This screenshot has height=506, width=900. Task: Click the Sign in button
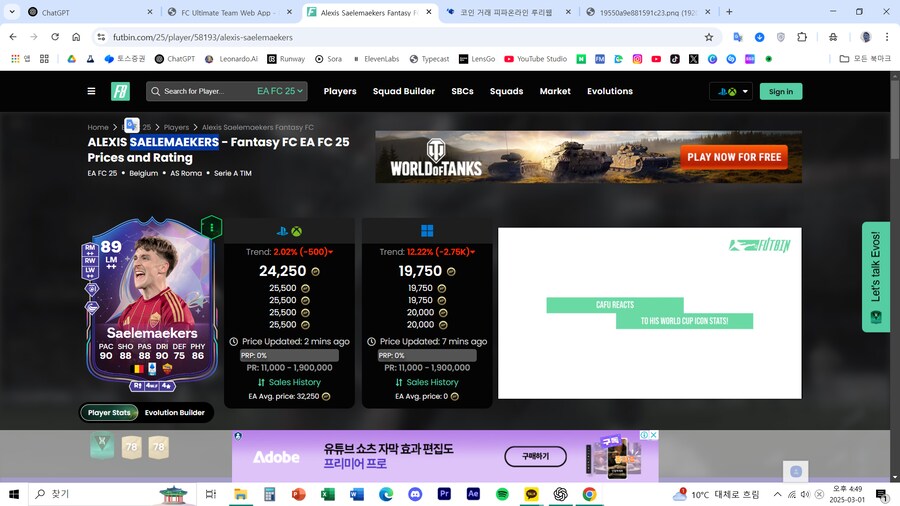pyautogui.click(x=781, y=91)
